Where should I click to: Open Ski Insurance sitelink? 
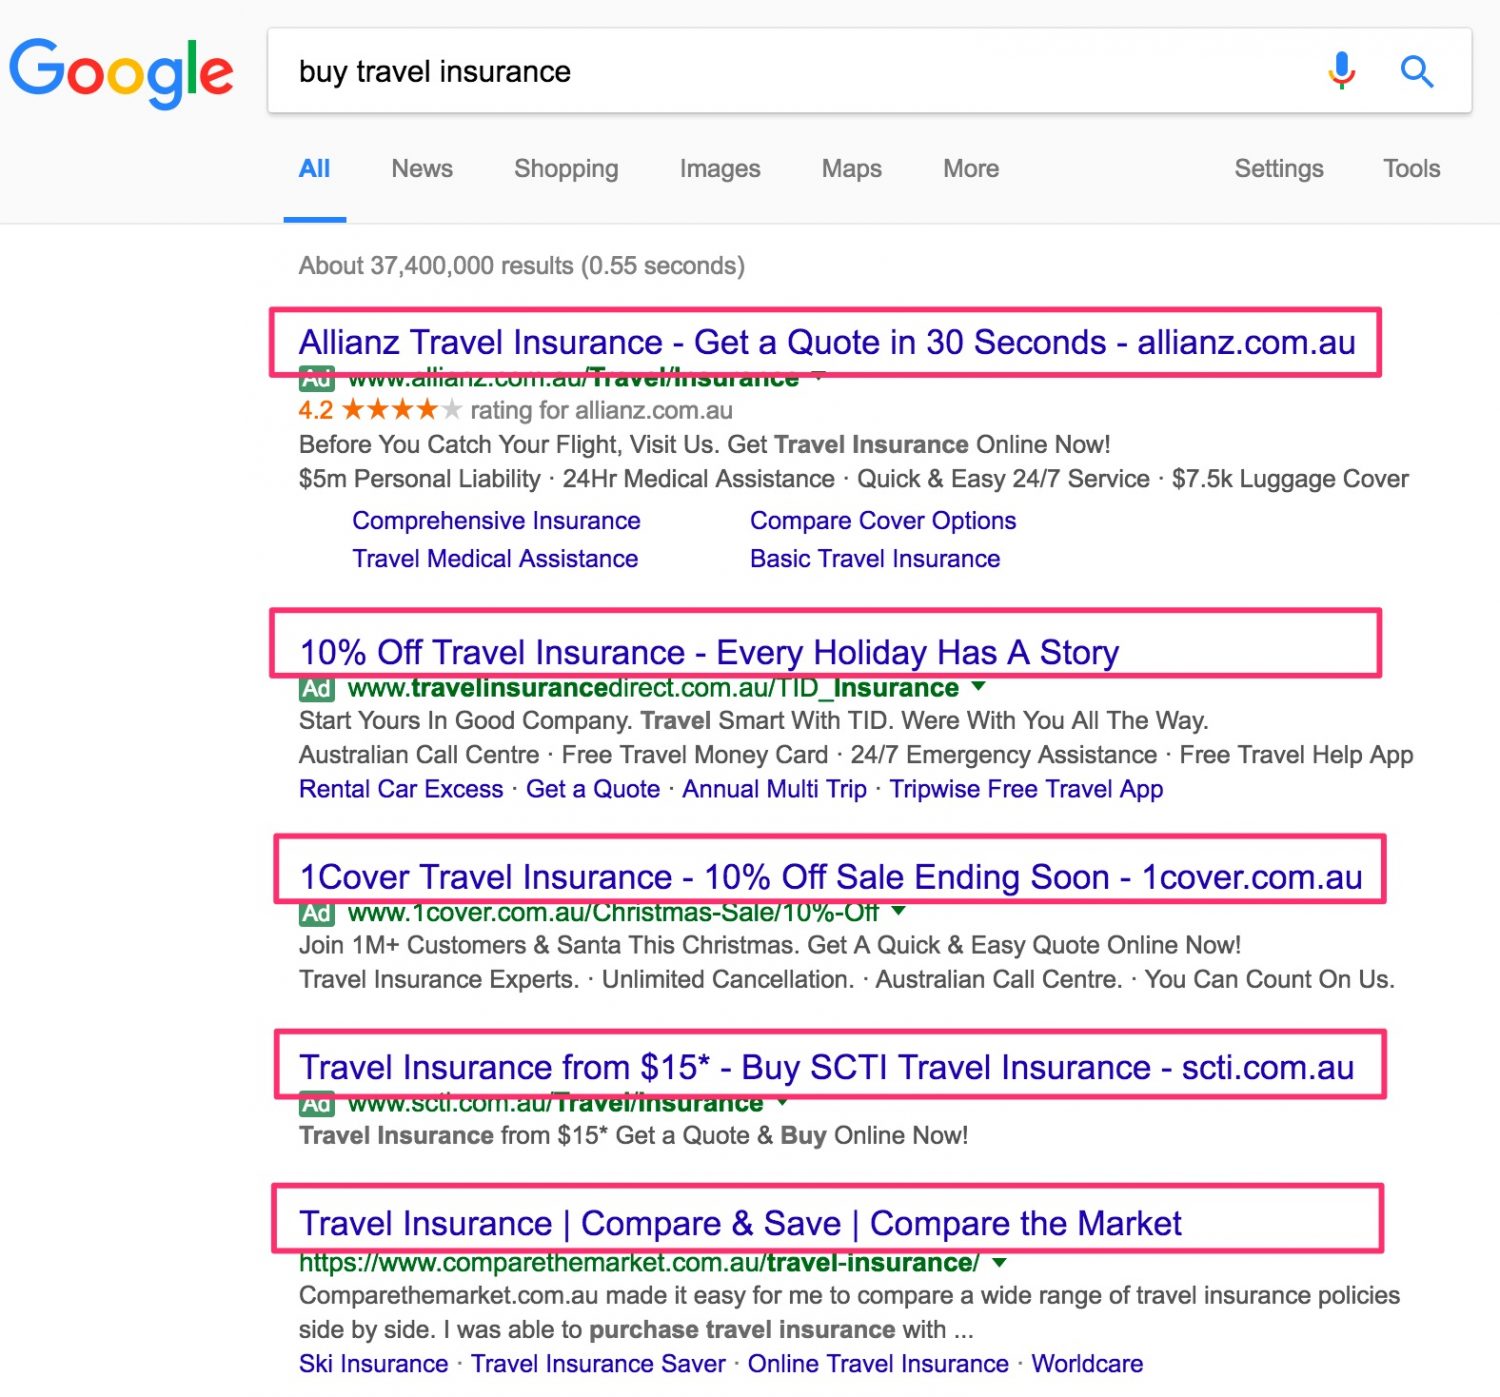tap(374, 1364)
